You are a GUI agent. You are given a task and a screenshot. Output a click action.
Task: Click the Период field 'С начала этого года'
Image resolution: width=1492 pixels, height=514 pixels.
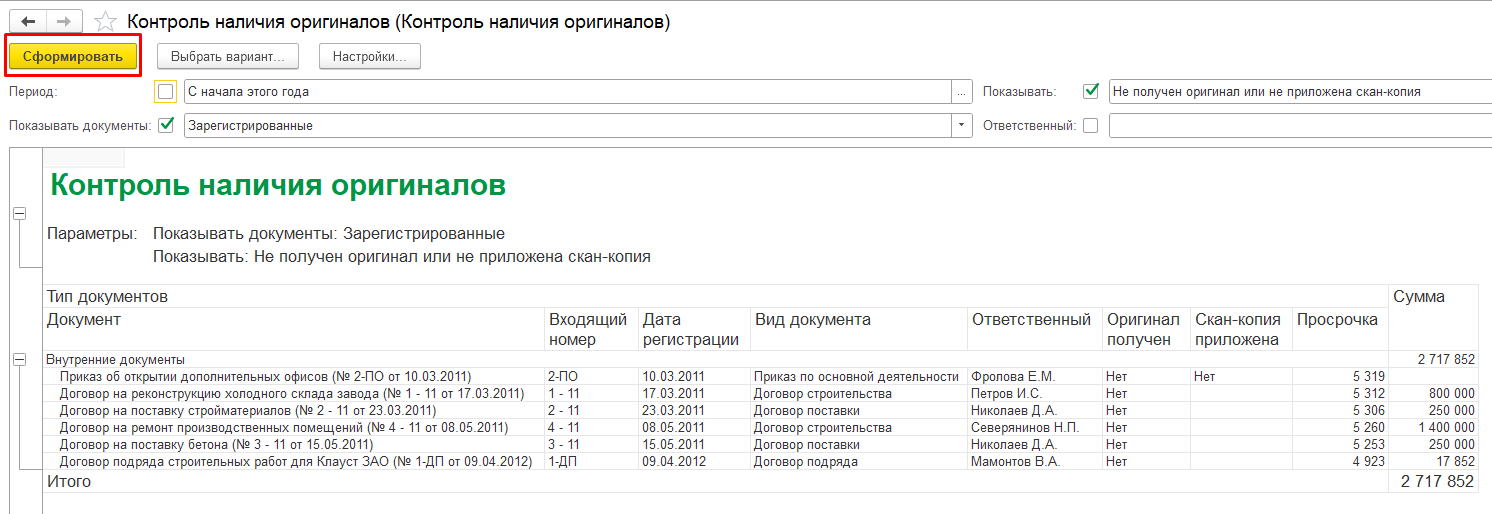567,92
